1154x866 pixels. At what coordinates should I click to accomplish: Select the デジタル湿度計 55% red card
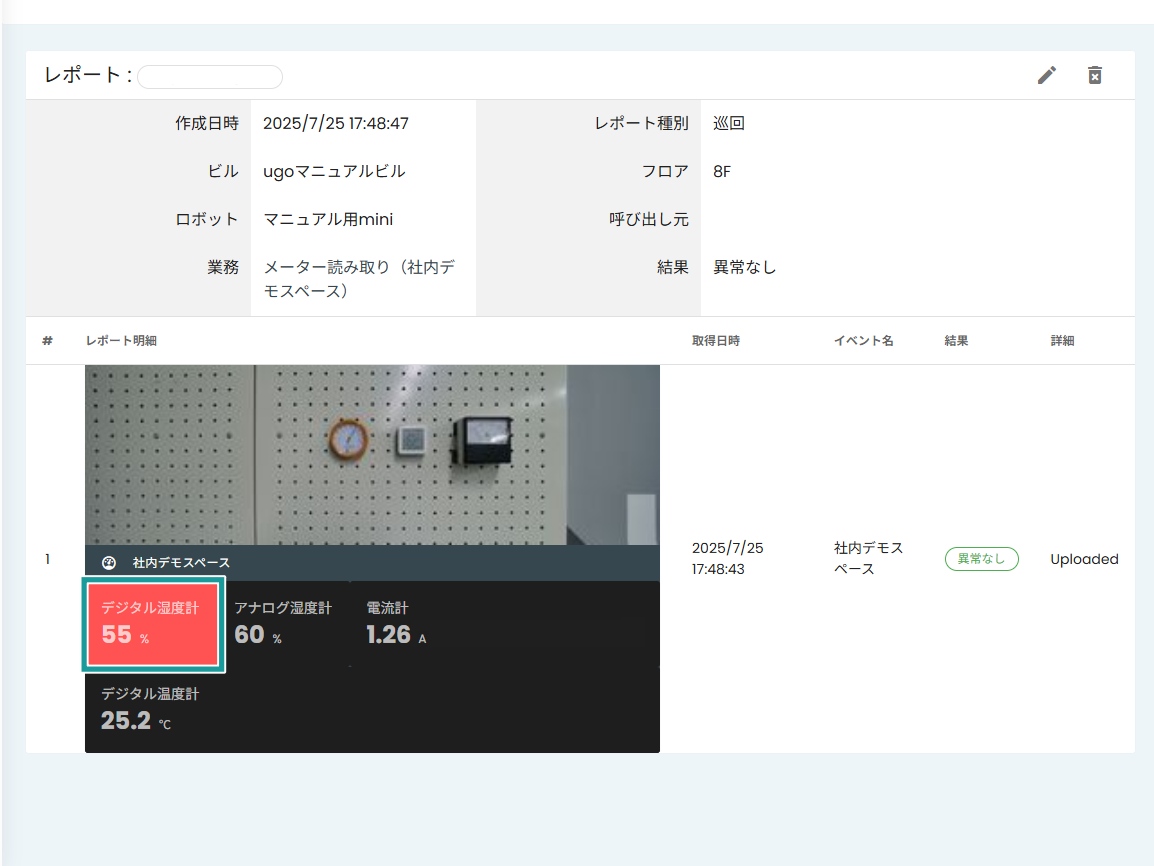coord(153,625)
